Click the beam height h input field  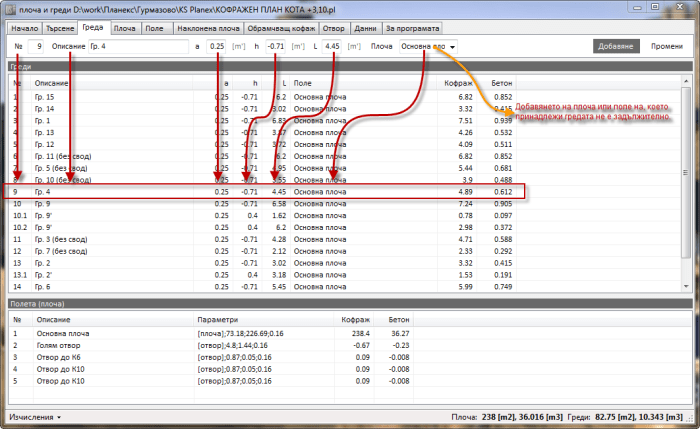pyautogui.click(x=276, y=47)
